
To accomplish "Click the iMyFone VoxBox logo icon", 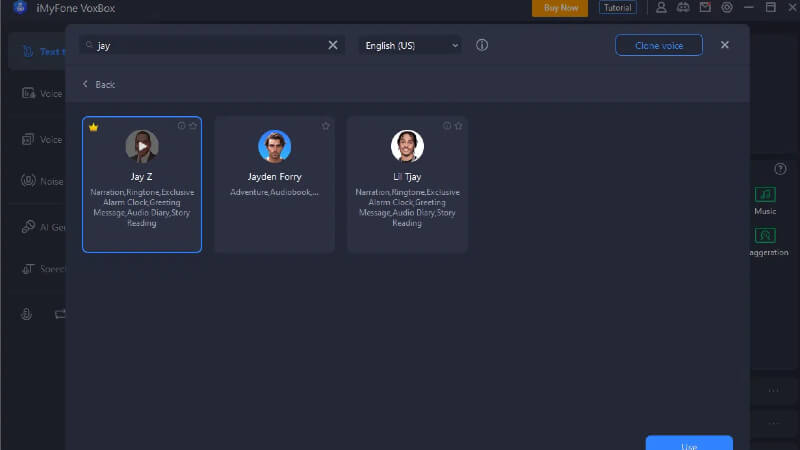I will pyautogui.click(x=20, y=7).
